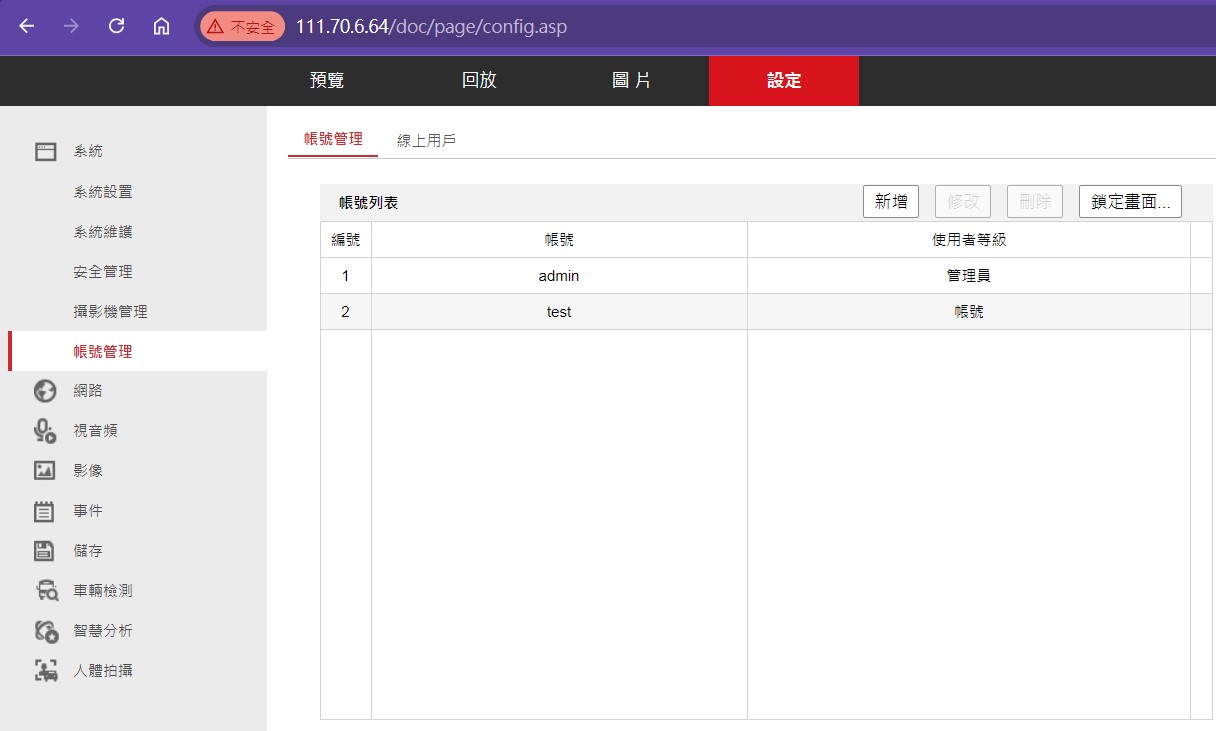Select the 帳號管理 sub-tab
Image resolution: width=1216 pixels, height=731 pixels.
(x=333, y=140)
